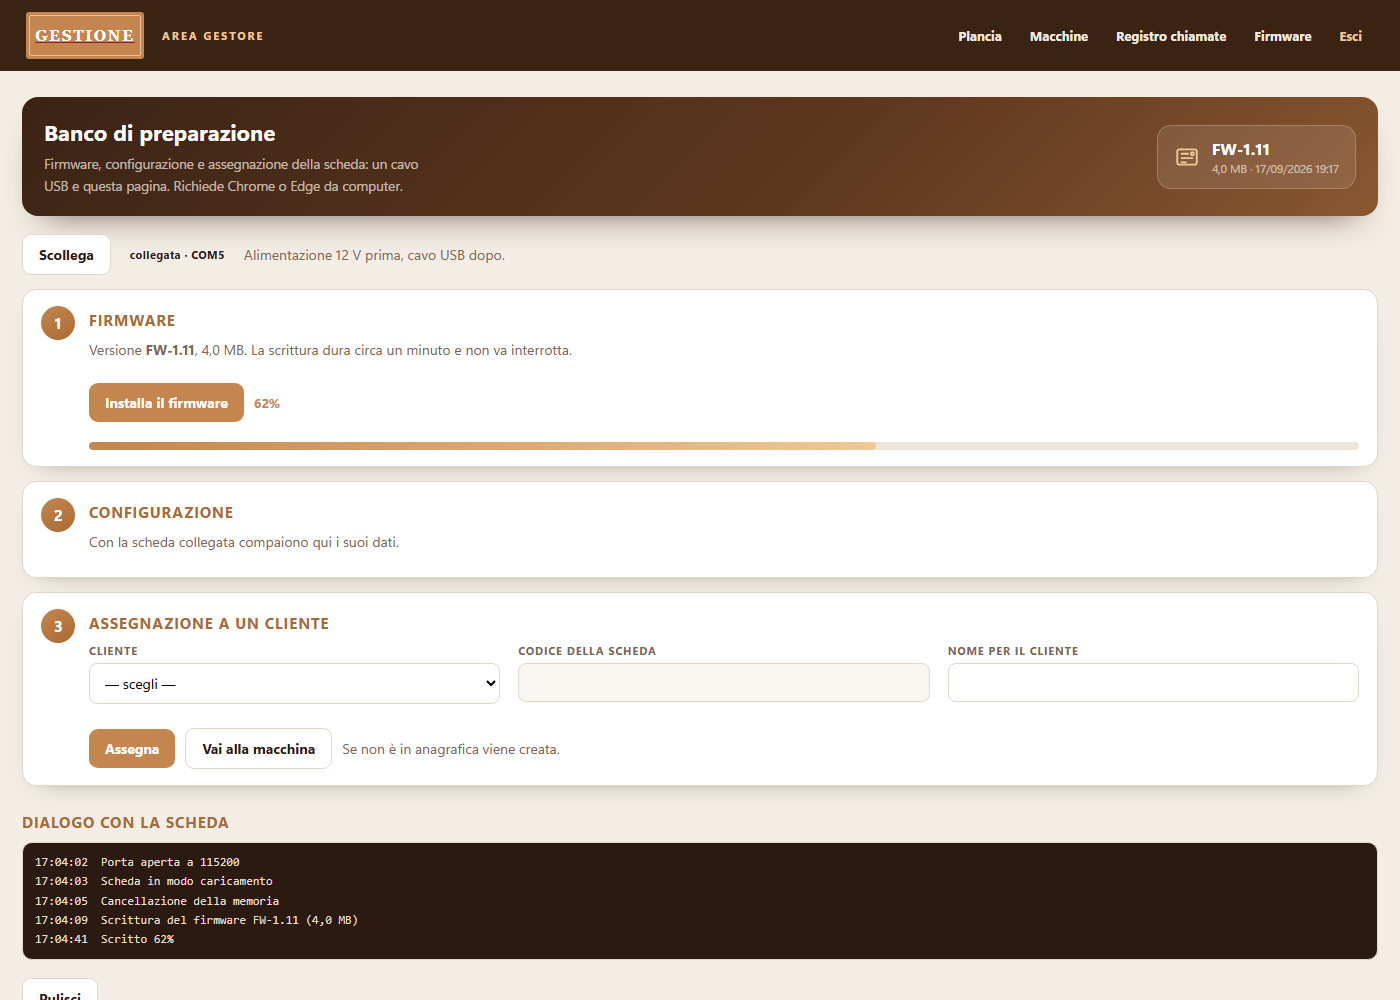Click Installa il firmware

166,403
